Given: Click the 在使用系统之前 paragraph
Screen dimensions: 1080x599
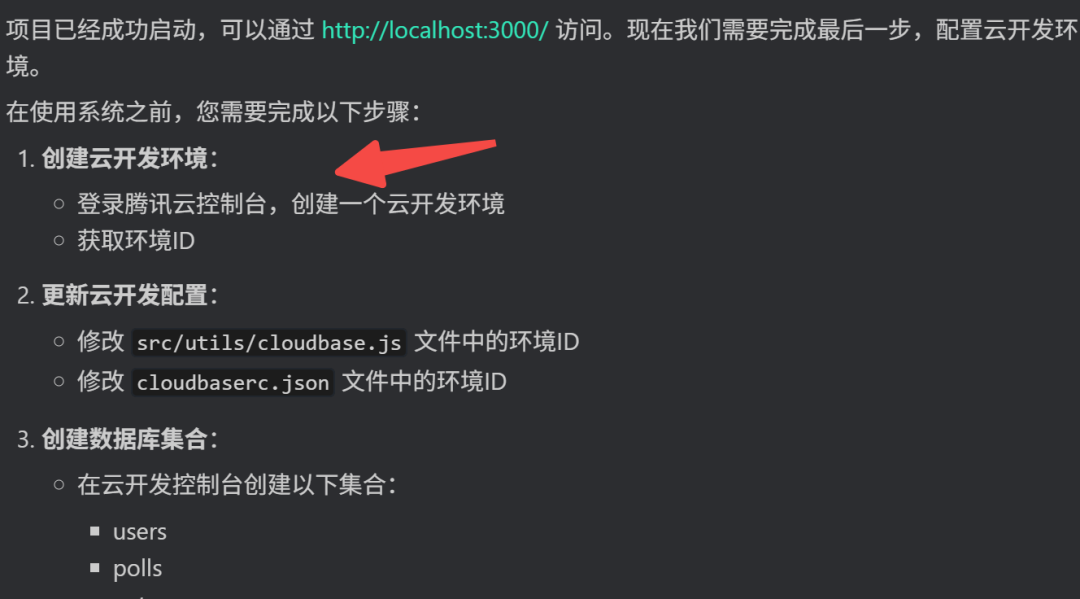Looking at the screenshot, I should [x=214, y=112].
